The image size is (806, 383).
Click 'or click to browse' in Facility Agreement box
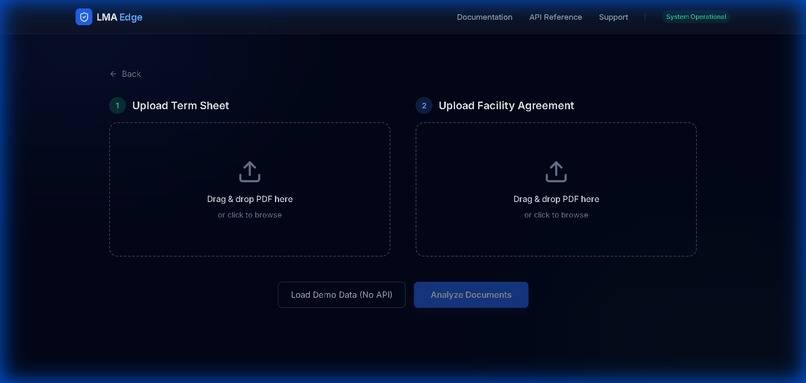tap(556, 215)
